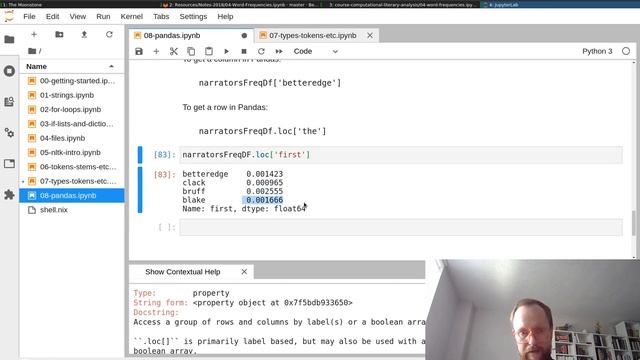Copy the selected cell
The width and height of the screenshot is (640, 360).
click(191, 51)
